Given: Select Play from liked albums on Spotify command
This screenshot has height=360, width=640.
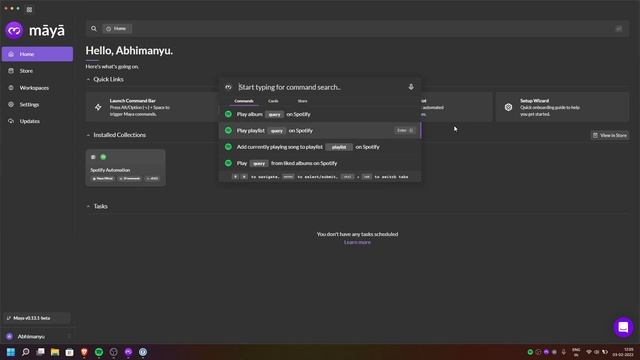Looking at the screenshot, I should [x=320, y=163].
